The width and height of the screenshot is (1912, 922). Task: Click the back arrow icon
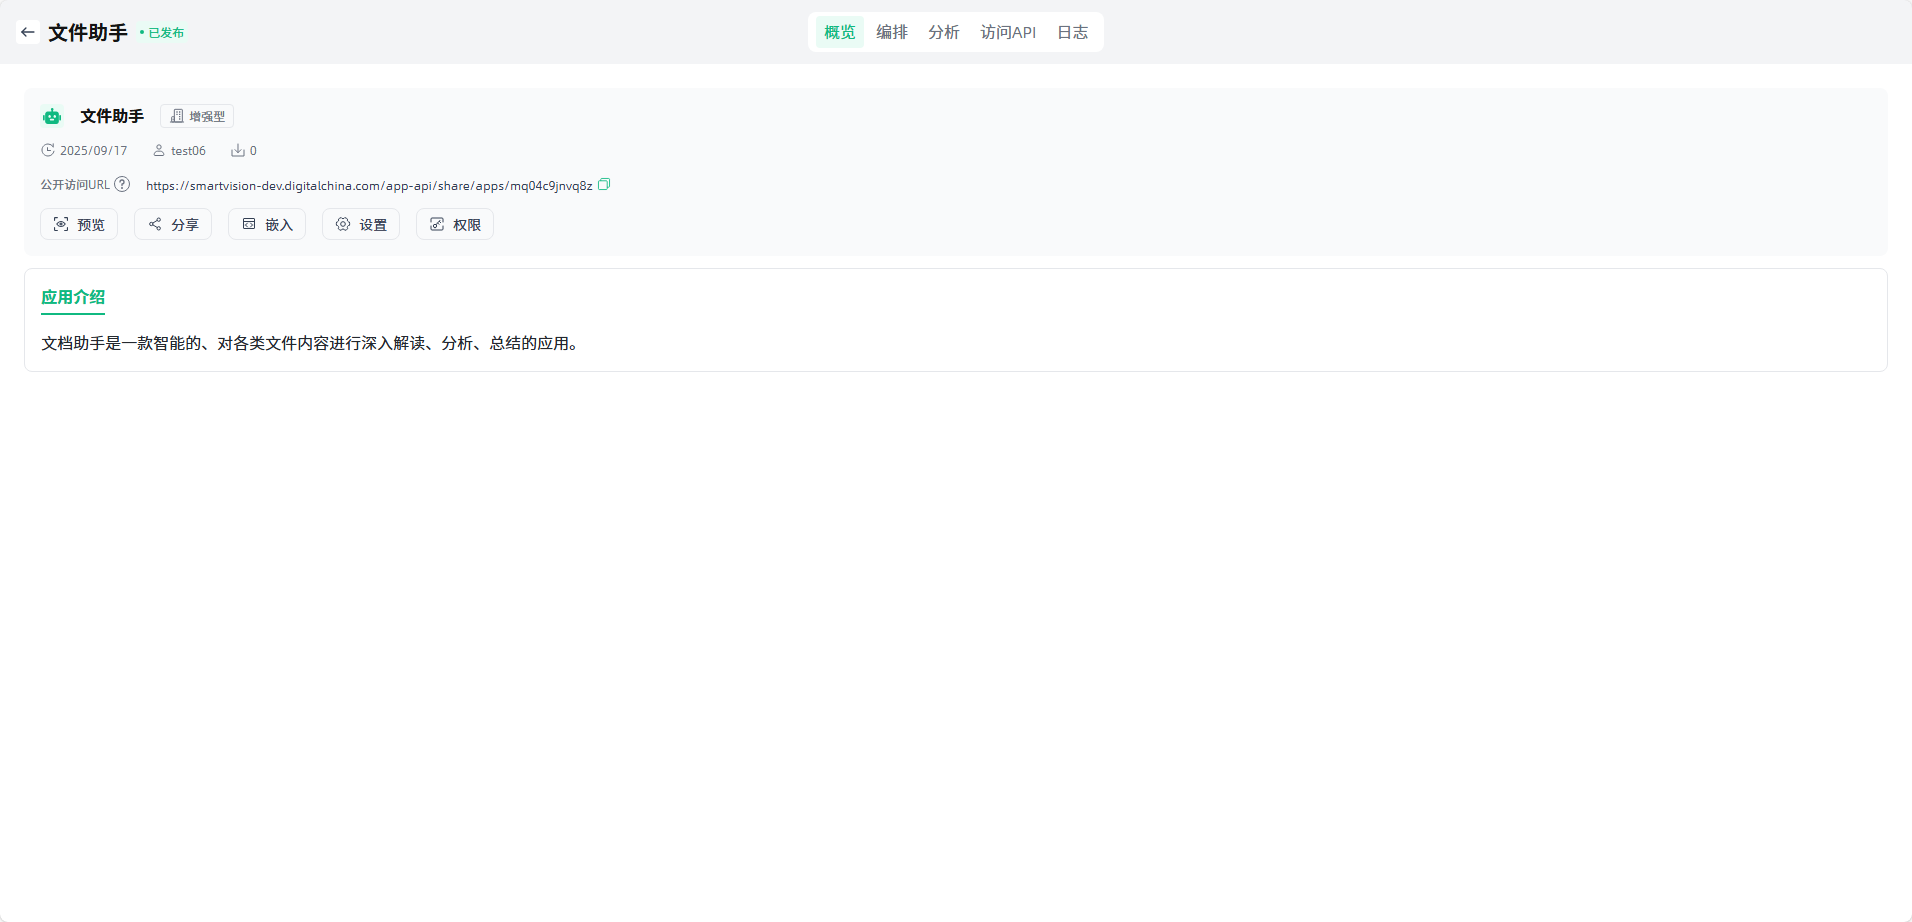pos(28,32)
